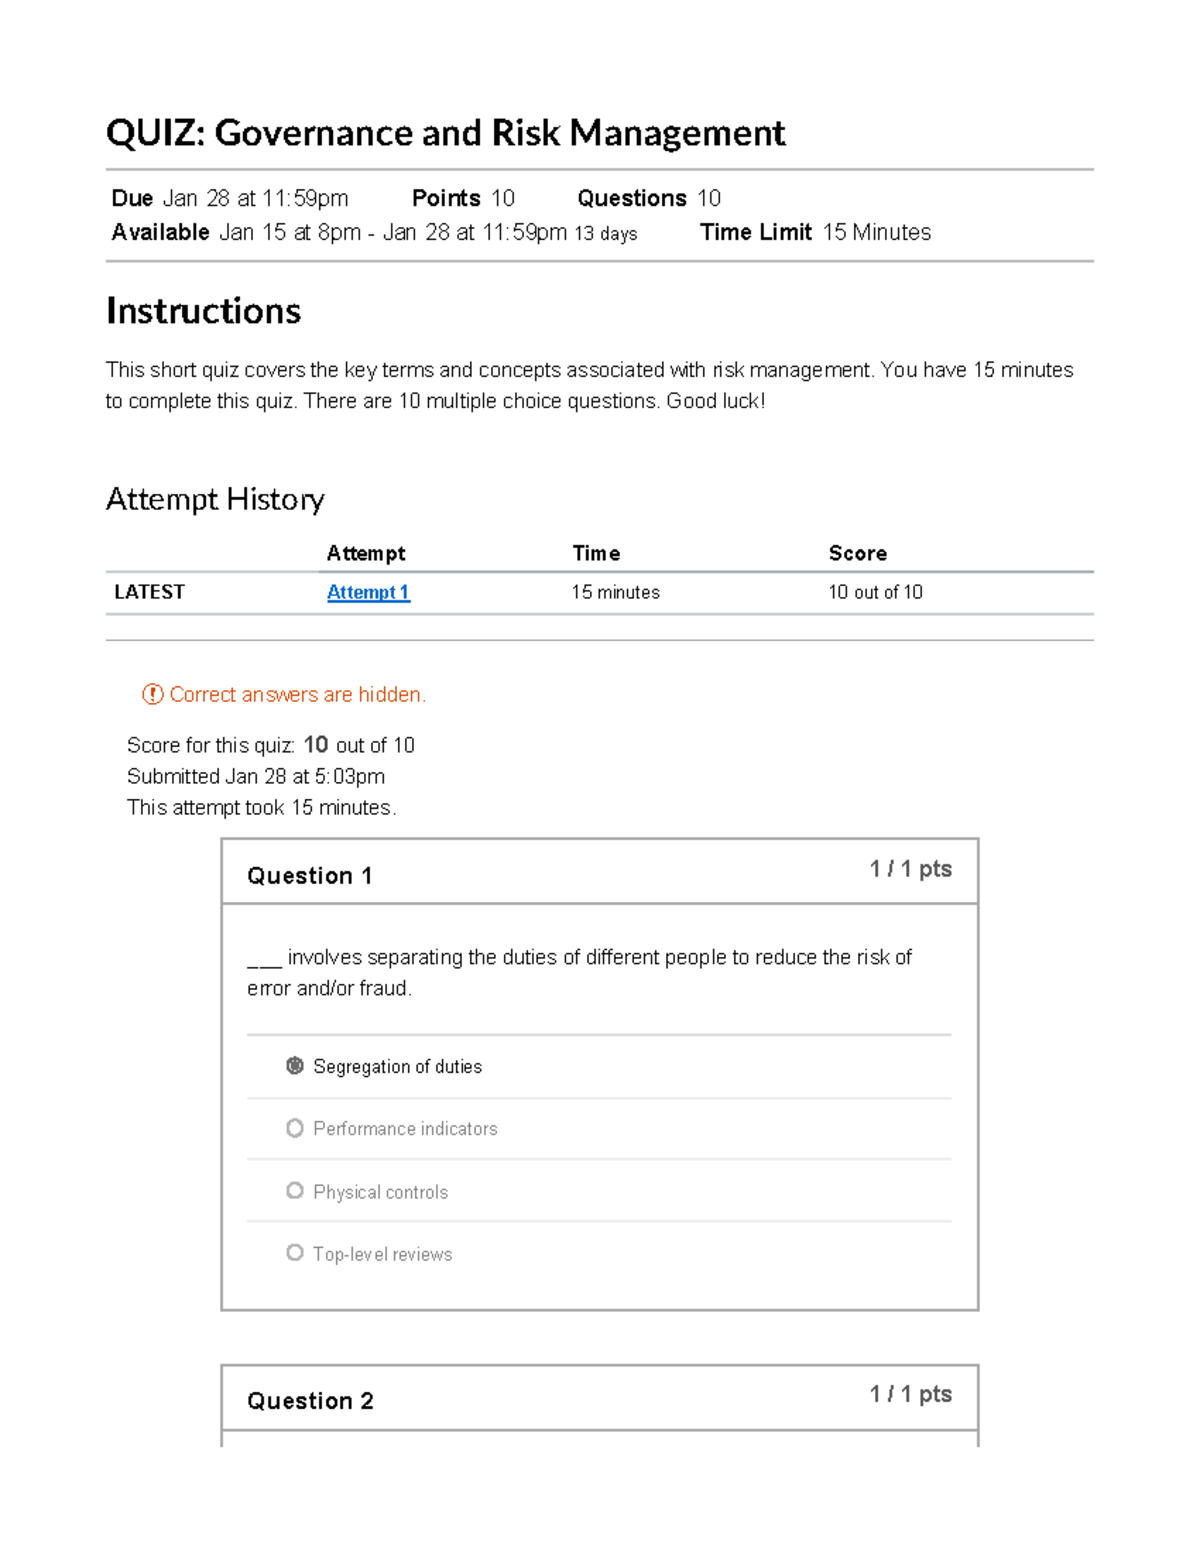Viewport: 1200px width, 1553px height.
Task: Select the Segregation of duties radio button
Action: pyautogui.click(x=295, y=1066)
